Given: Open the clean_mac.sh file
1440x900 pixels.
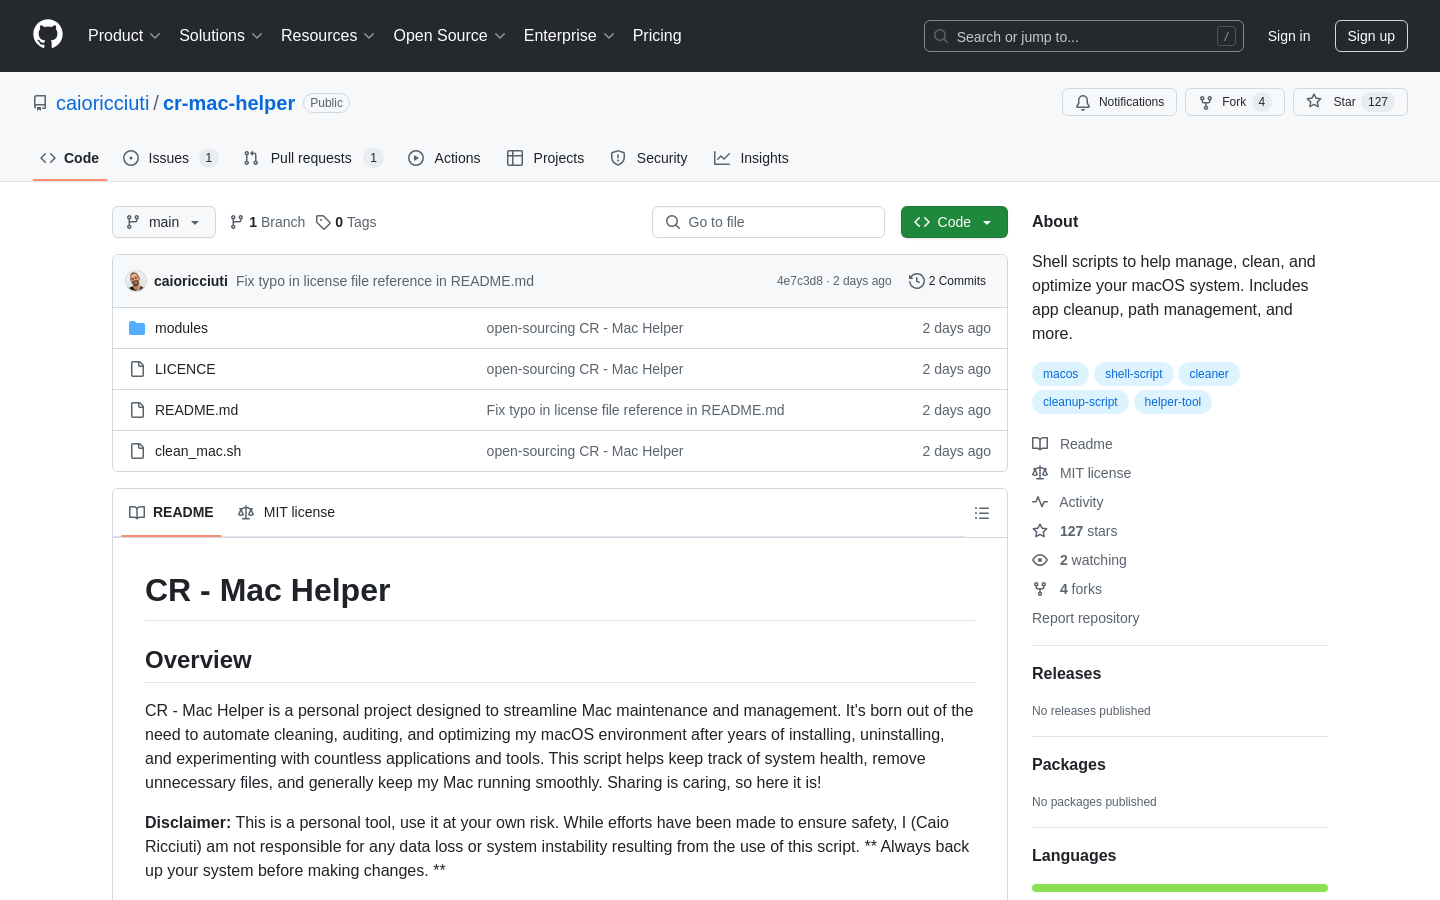Looking at the screenshot, I should point(198,451).
